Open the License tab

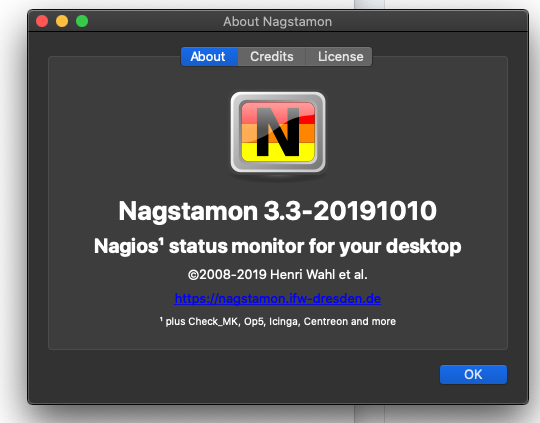339,56
